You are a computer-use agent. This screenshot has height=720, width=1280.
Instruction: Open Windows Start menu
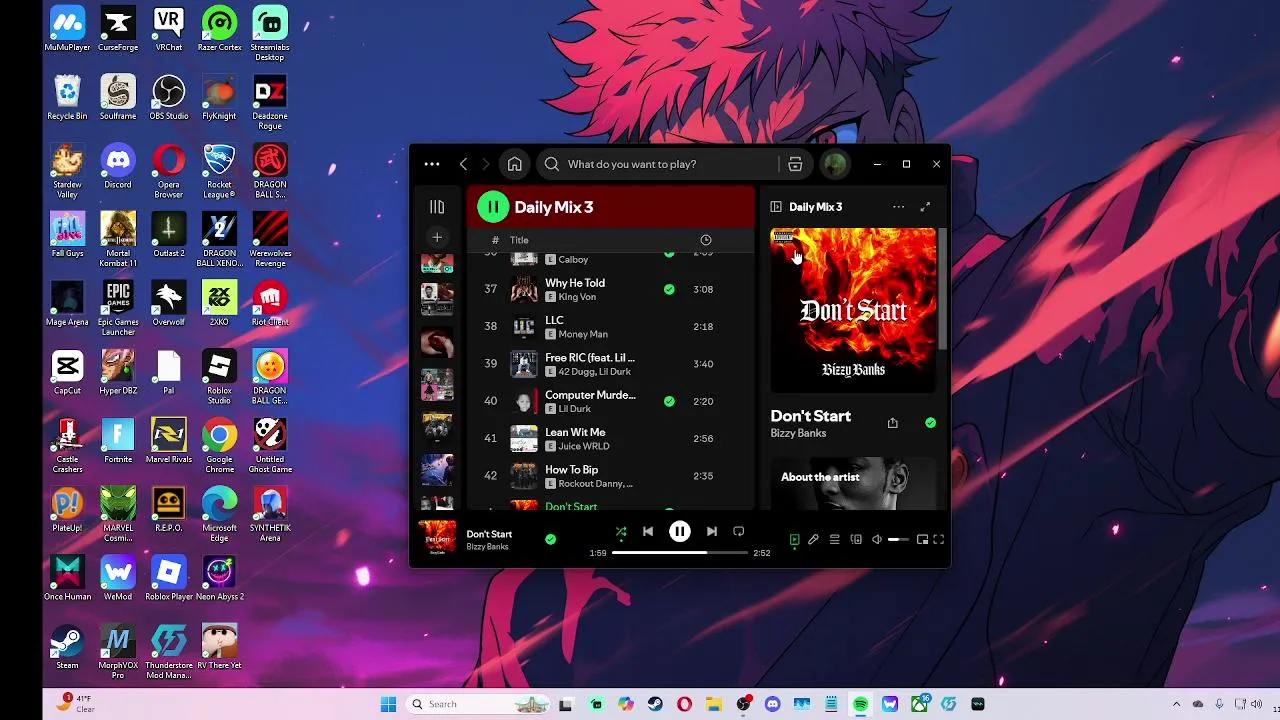(388, 704)
